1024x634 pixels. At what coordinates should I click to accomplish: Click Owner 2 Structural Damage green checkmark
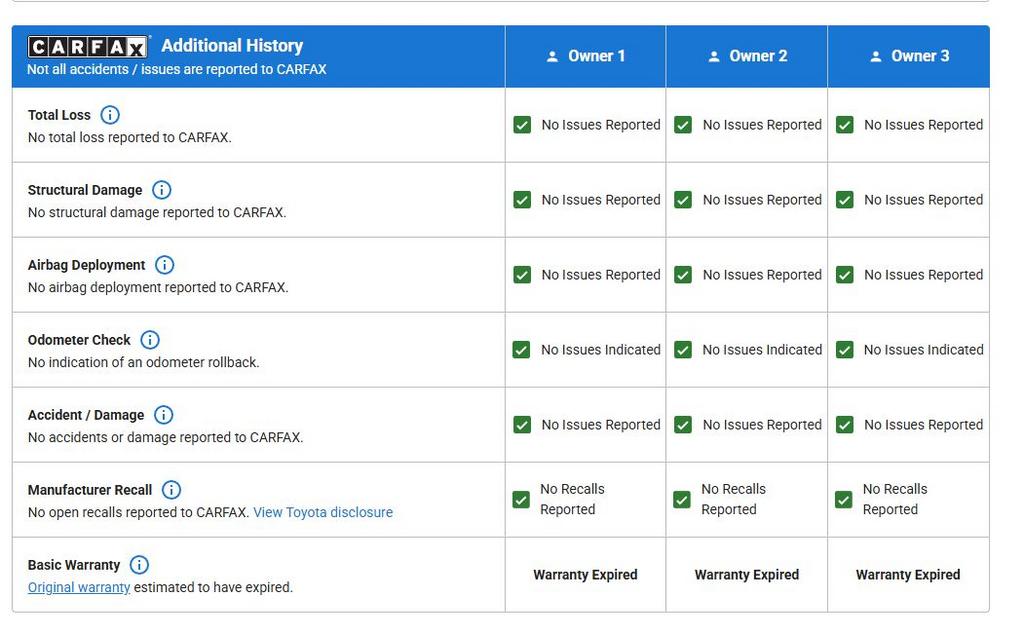tap(683, 200)
